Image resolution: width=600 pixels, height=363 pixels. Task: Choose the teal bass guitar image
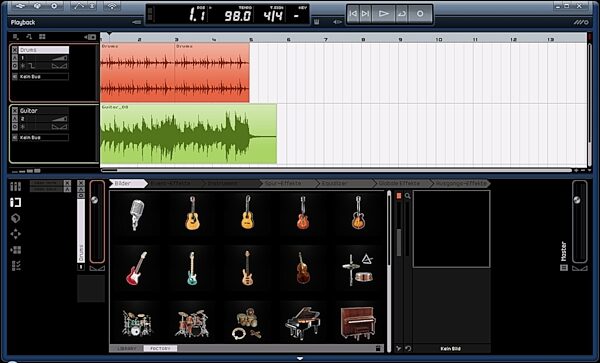192,268
